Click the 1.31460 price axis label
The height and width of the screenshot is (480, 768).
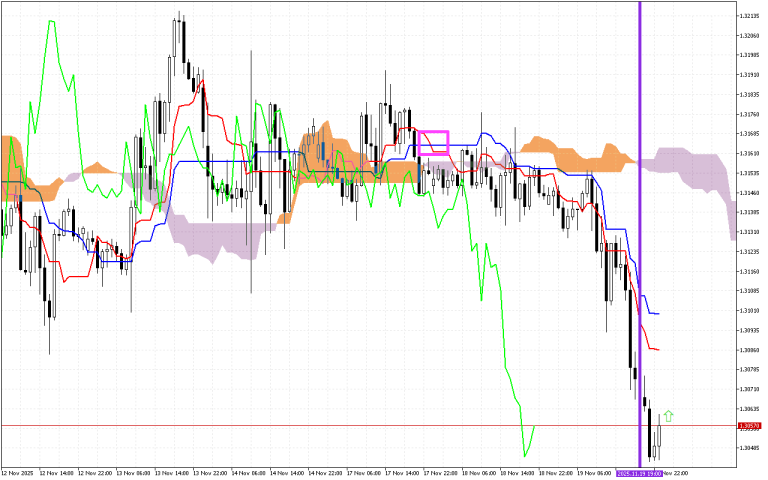point(749,192)
